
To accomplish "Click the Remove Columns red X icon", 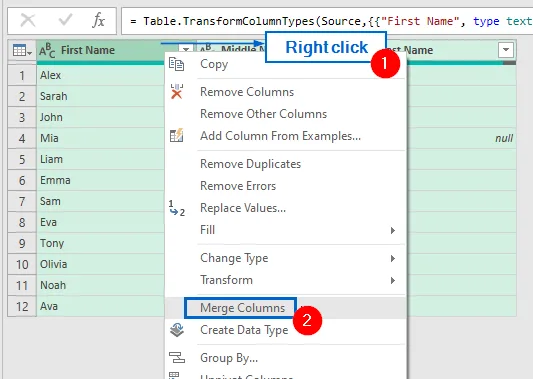I will coord(177,92).
